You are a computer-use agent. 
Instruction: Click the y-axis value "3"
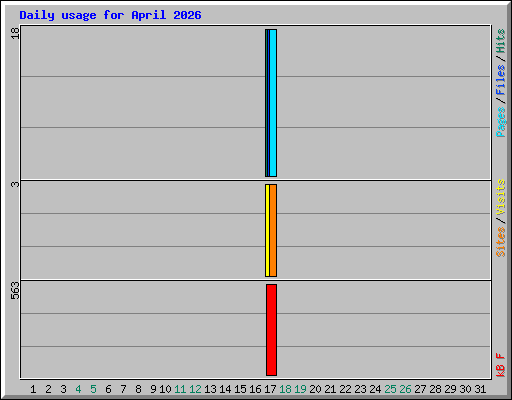point(15,184)
